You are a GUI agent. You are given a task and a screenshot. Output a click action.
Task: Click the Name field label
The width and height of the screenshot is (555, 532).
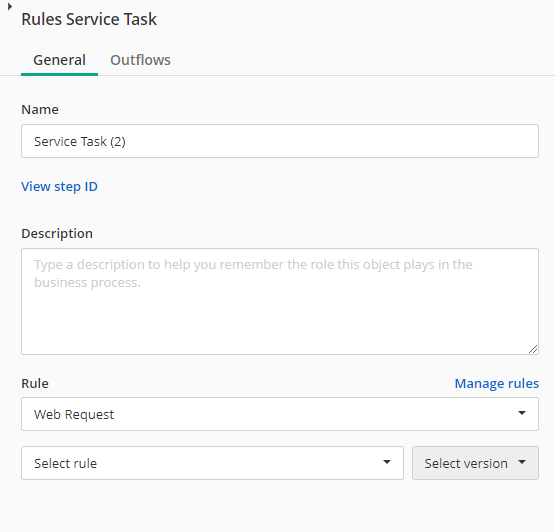point(40,110)
